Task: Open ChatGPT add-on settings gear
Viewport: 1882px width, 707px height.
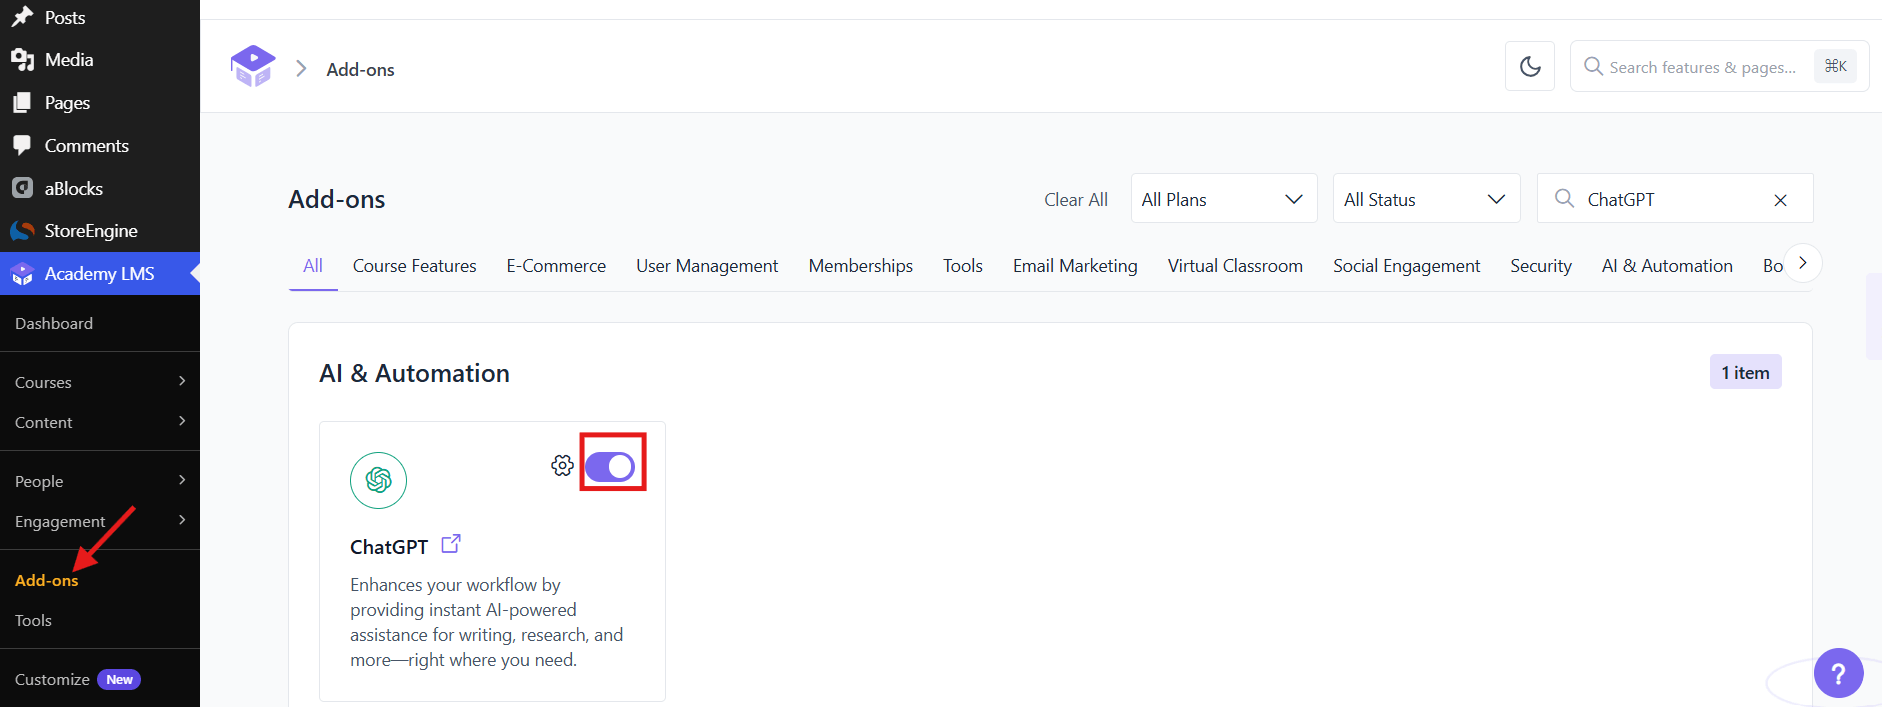Action: (x=562, y=465)
